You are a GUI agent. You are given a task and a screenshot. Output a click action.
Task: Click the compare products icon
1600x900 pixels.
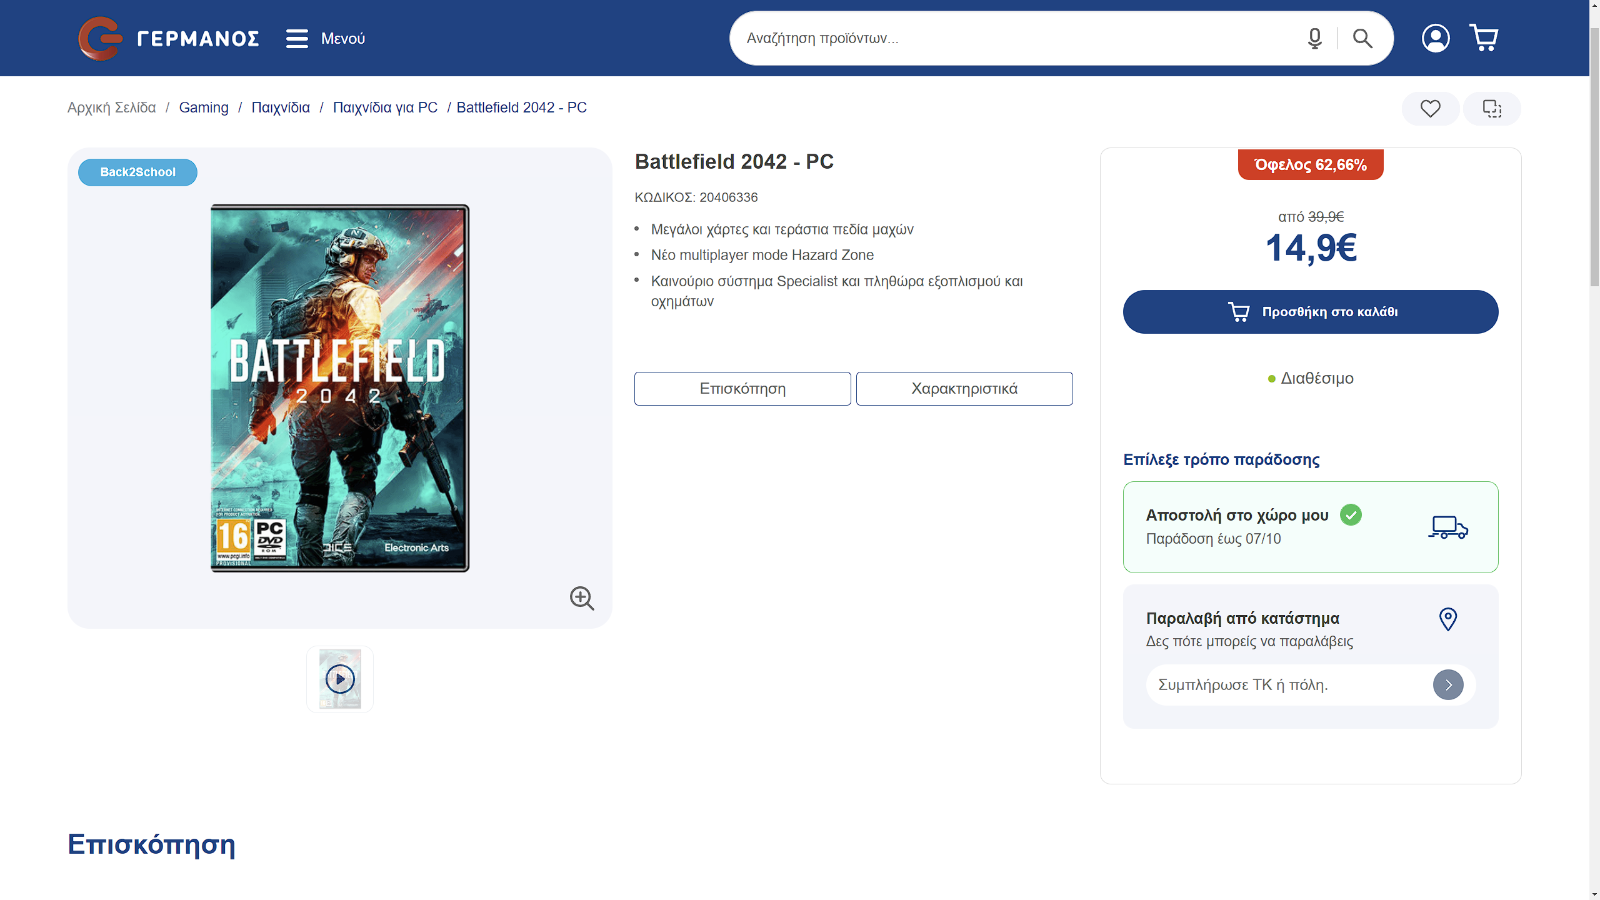pyautogui.click(x=1492, y=108)
